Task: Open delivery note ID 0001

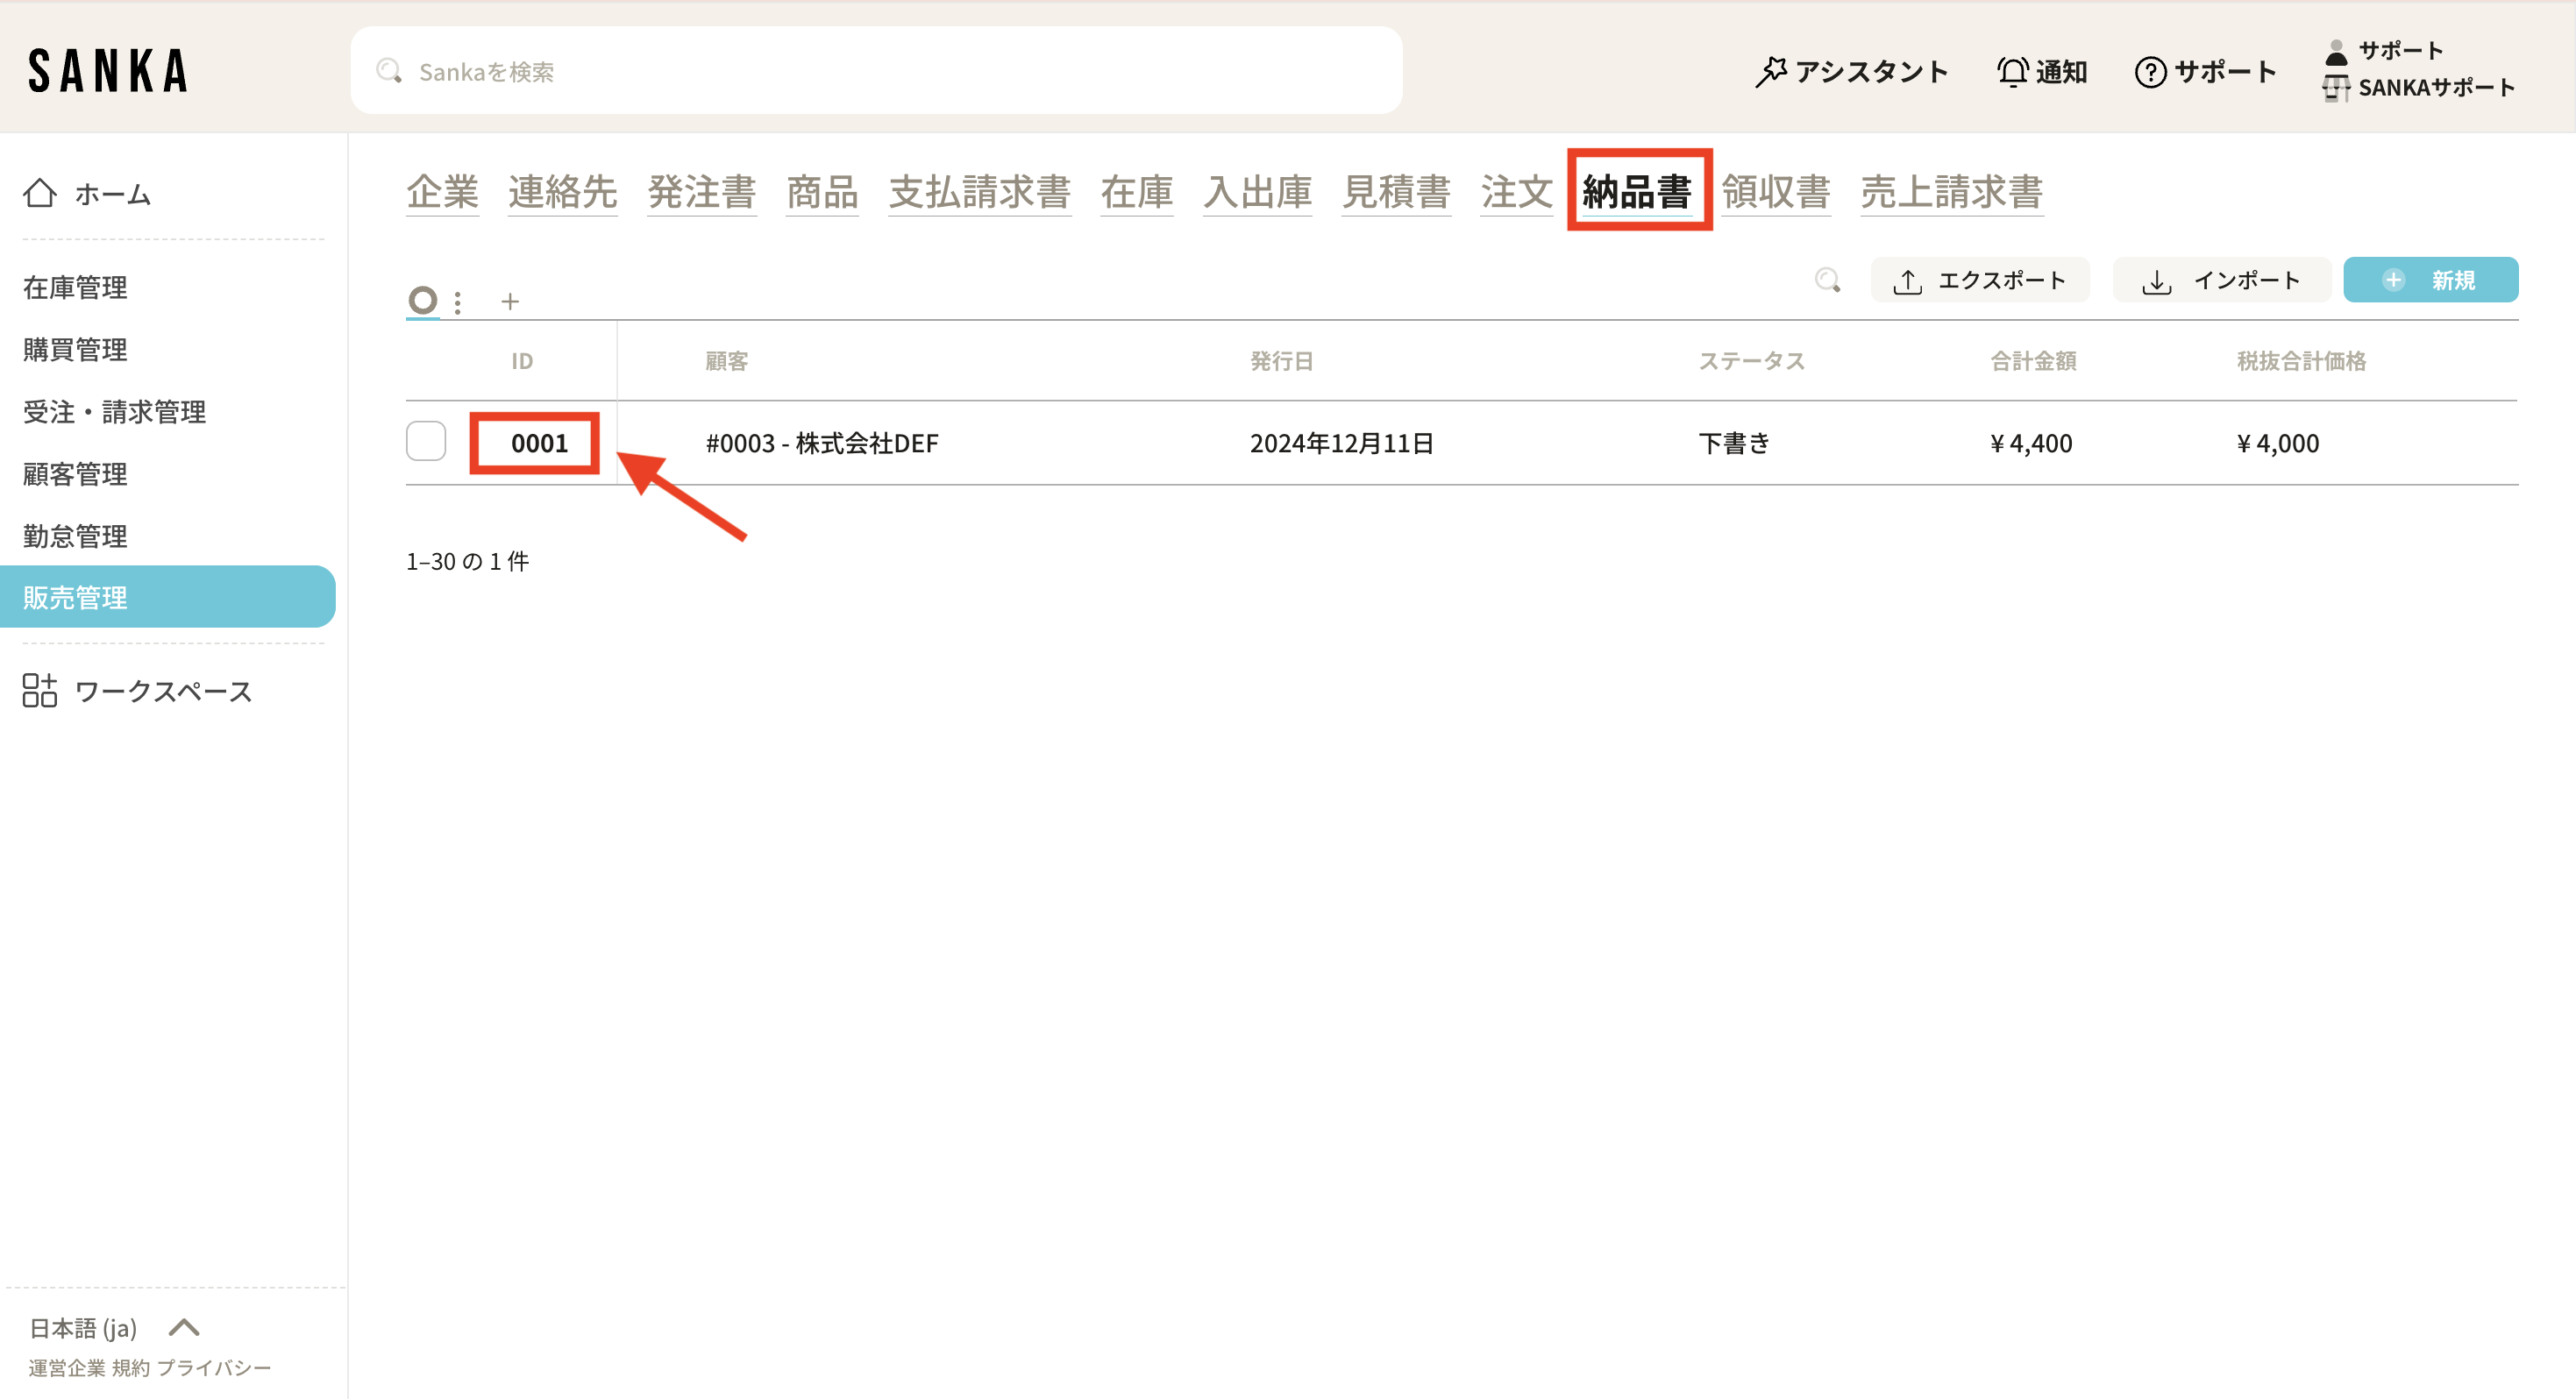Action: pyautogui.click(x=538, y=443)
